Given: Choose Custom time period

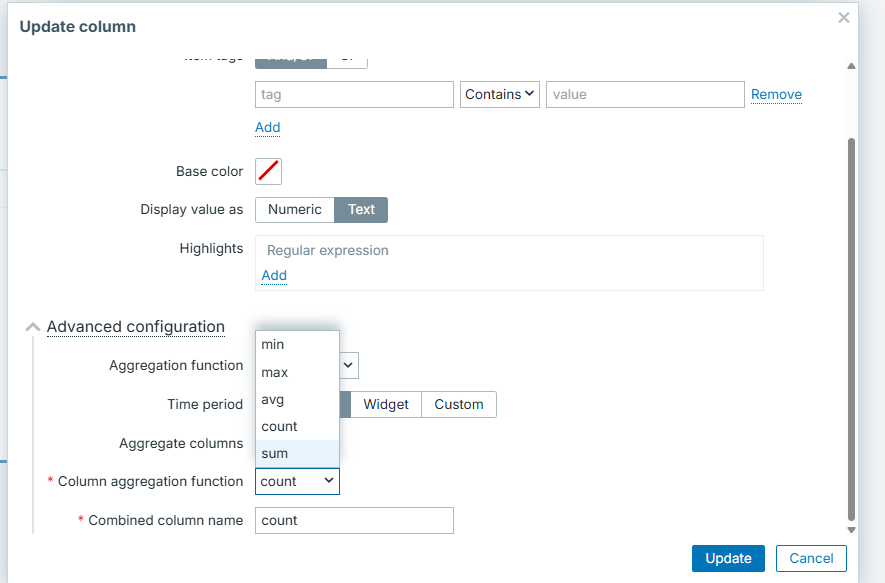Looking at the screenshot, I should pyautogui.click(x=458, y=404).
